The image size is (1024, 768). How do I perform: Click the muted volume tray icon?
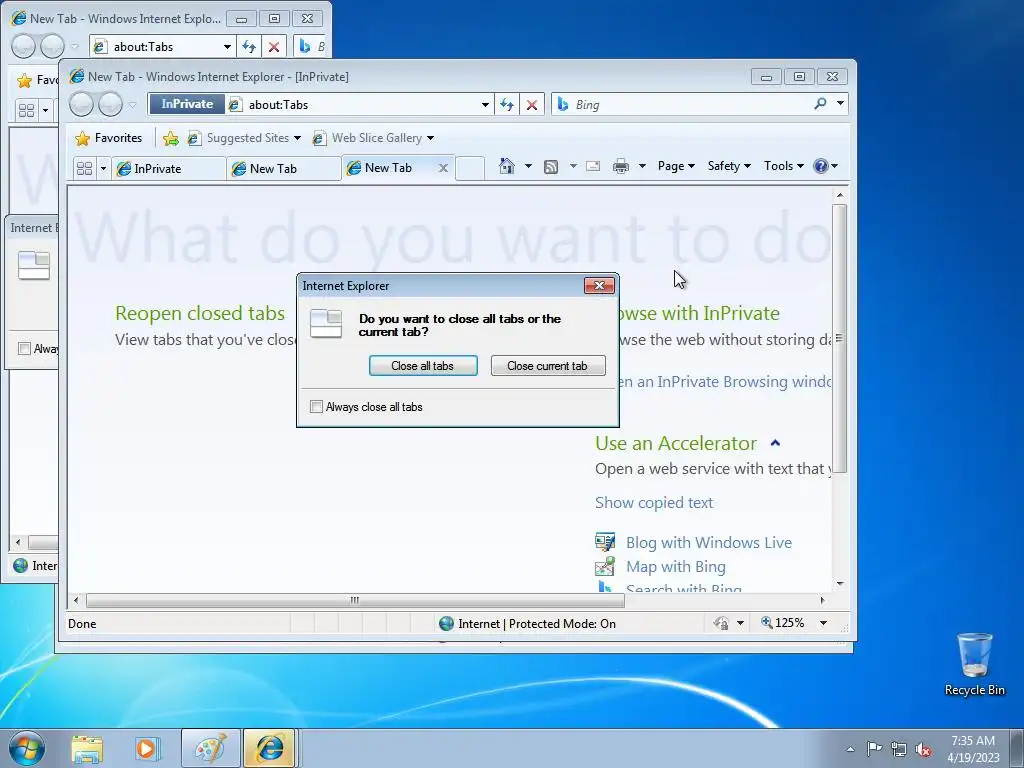point(923,750)
